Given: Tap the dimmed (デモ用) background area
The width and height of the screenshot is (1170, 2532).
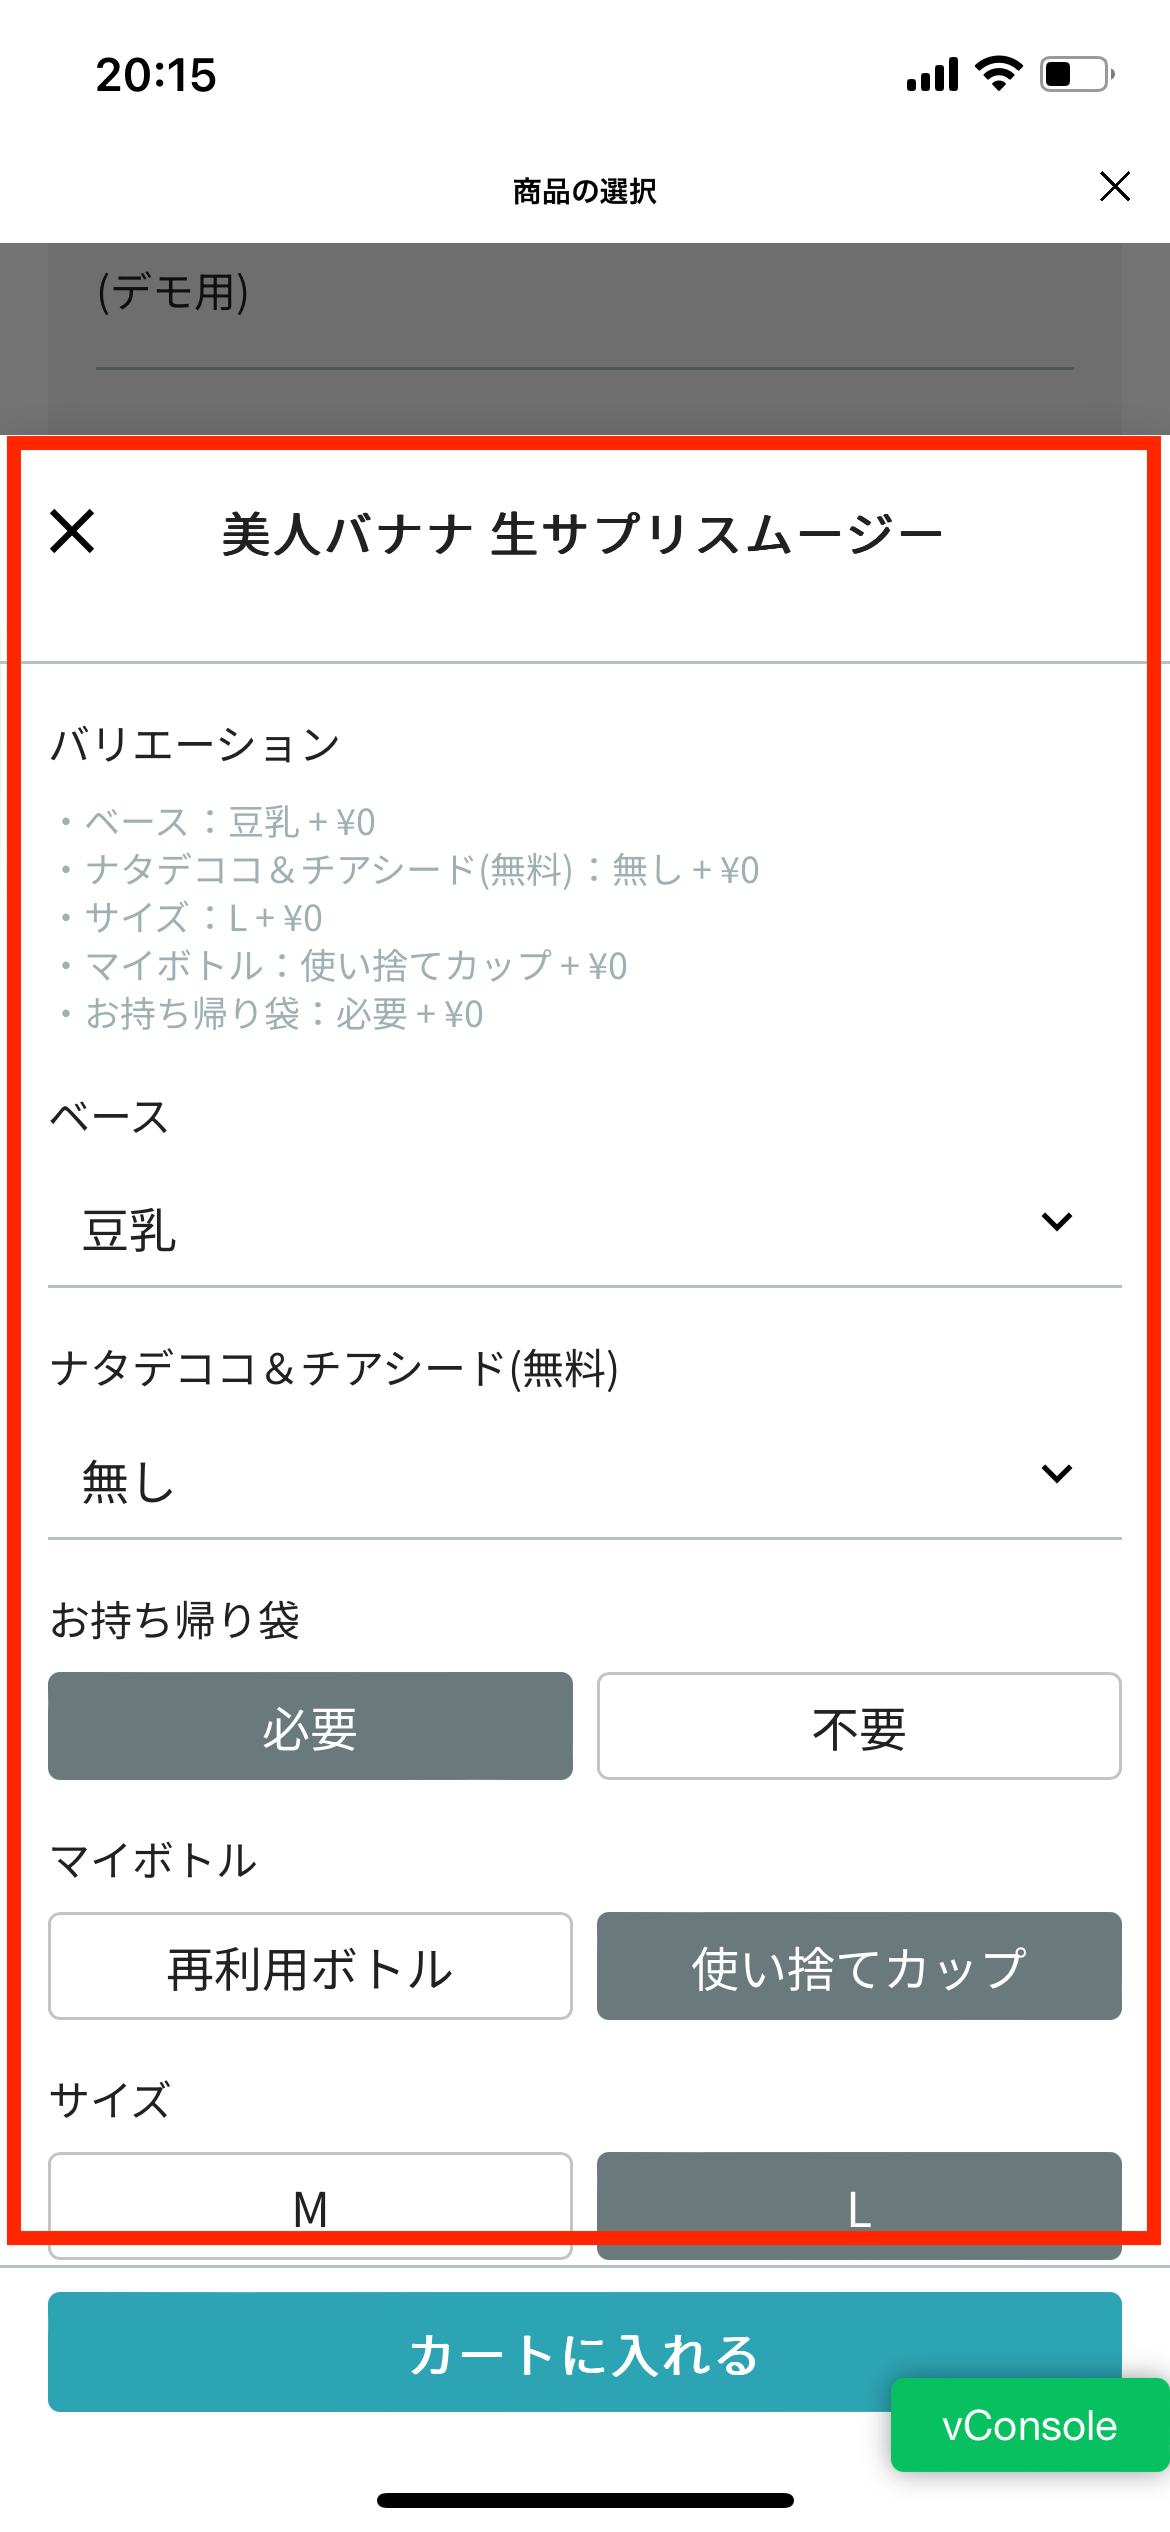Looking at the screenshot, I should click(x=585, y=340).
